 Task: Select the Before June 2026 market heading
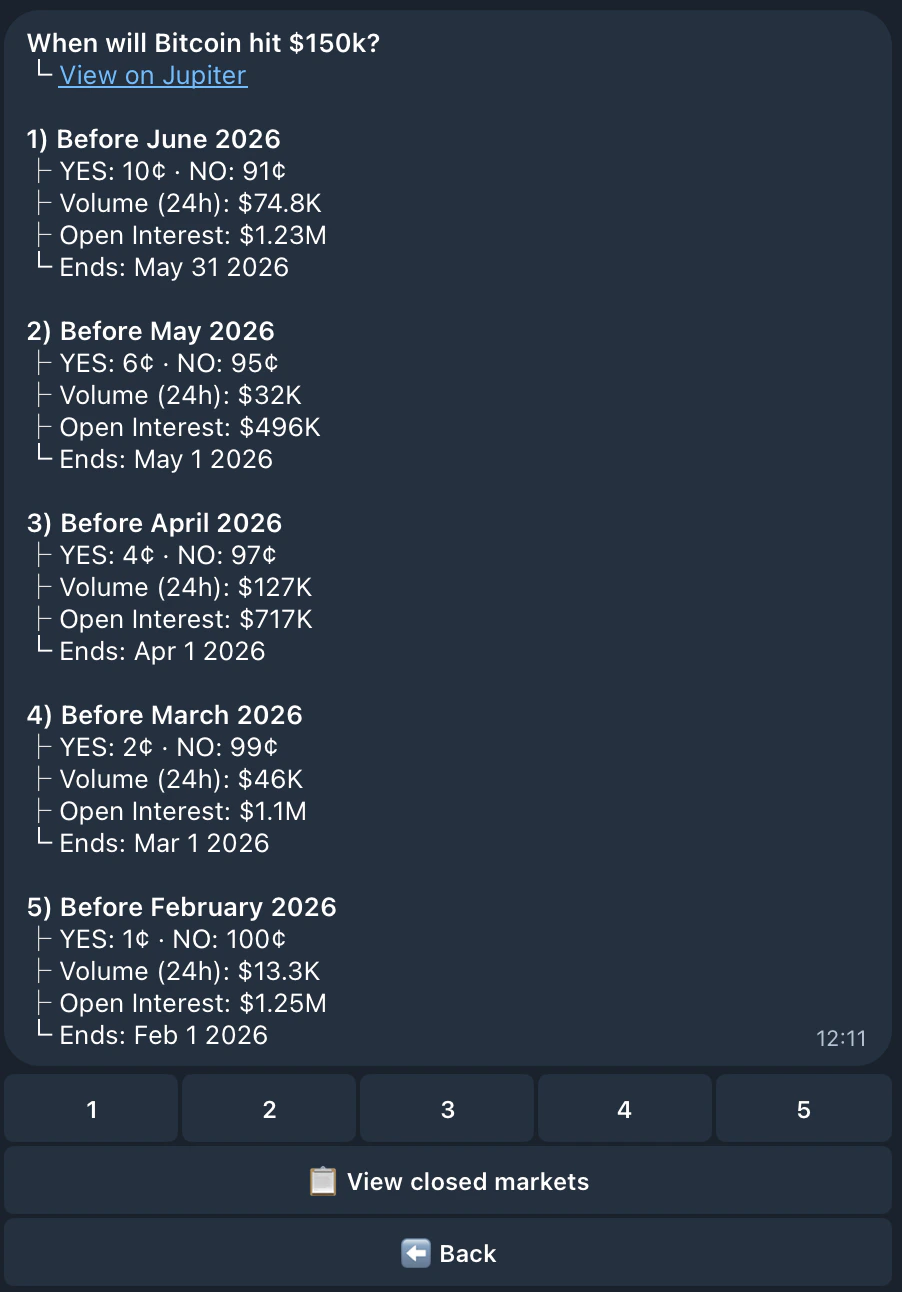155,139
